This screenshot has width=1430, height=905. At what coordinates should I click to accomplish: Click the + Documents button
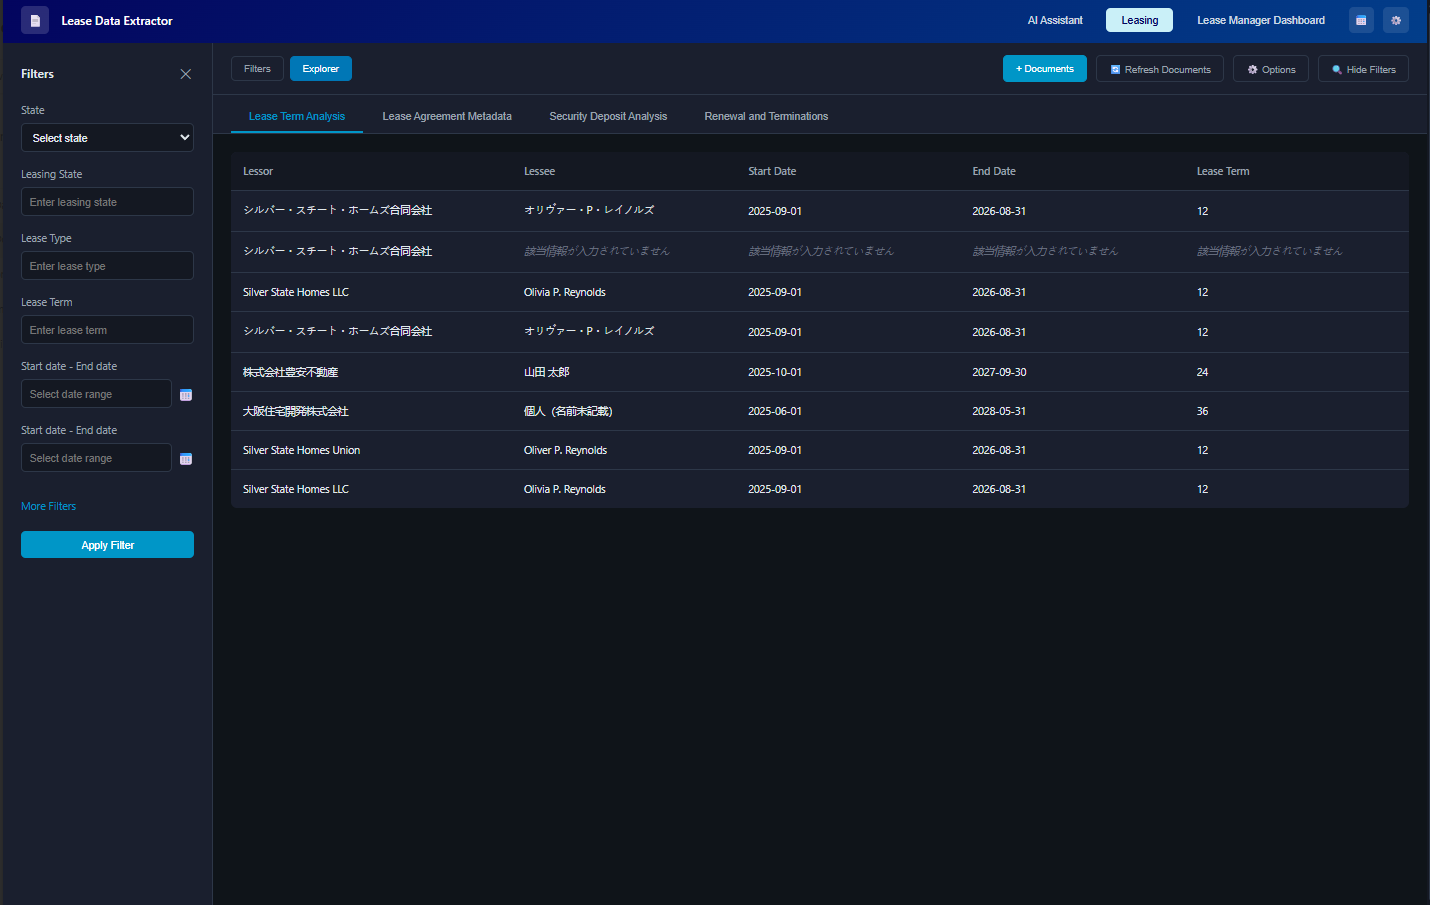point(1044,68)
